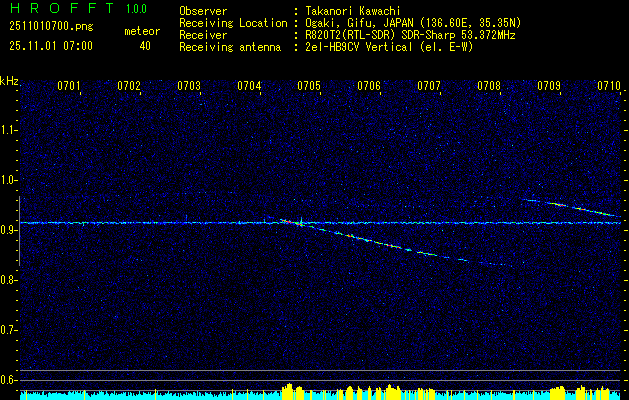This screenshot has width=629, height=400.
Task: Click the 0710 time label
Action: (x=608, y=87)
